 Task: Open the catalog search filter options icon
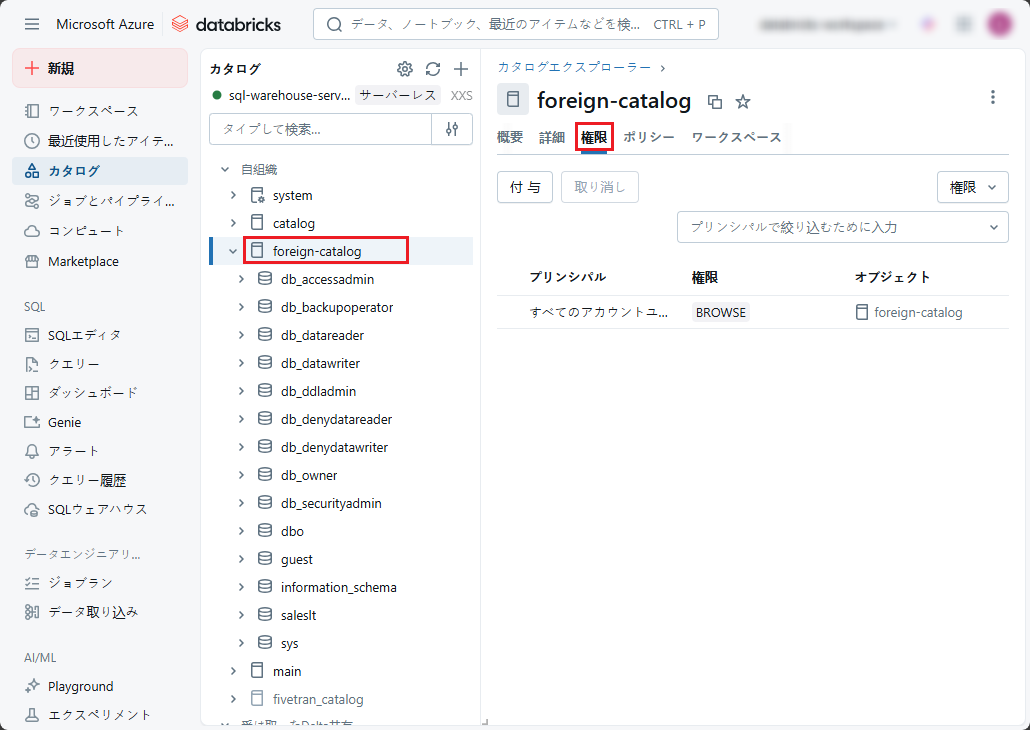coord(452,129)
